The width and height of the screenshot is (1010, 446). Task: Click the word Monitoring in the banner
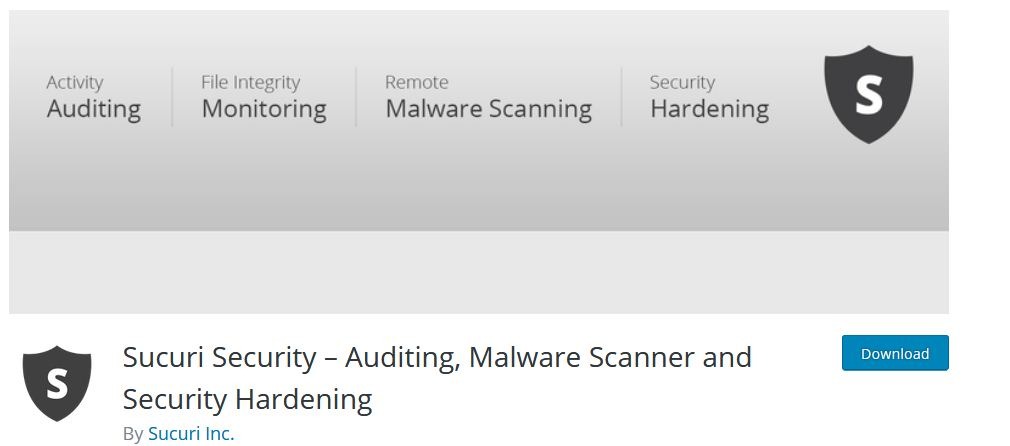pos(264,109)
